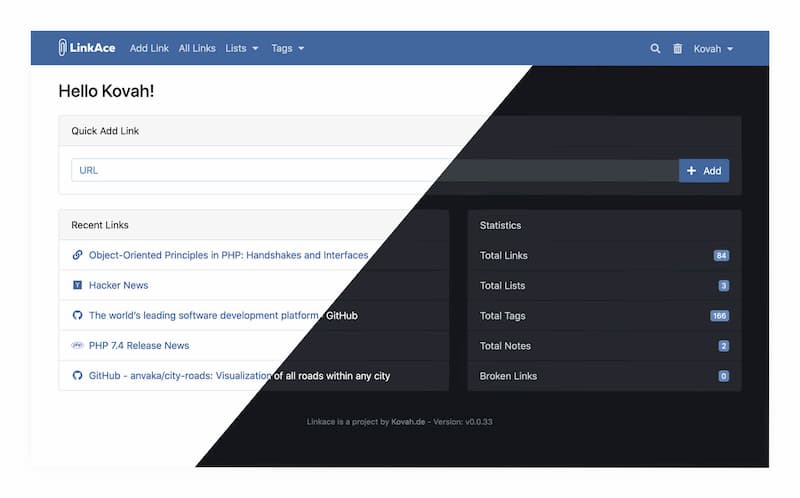Viewport: 800px width, 498px height.
Task: Click the LinkAce paperclip logo
Action: coord(62,47)
